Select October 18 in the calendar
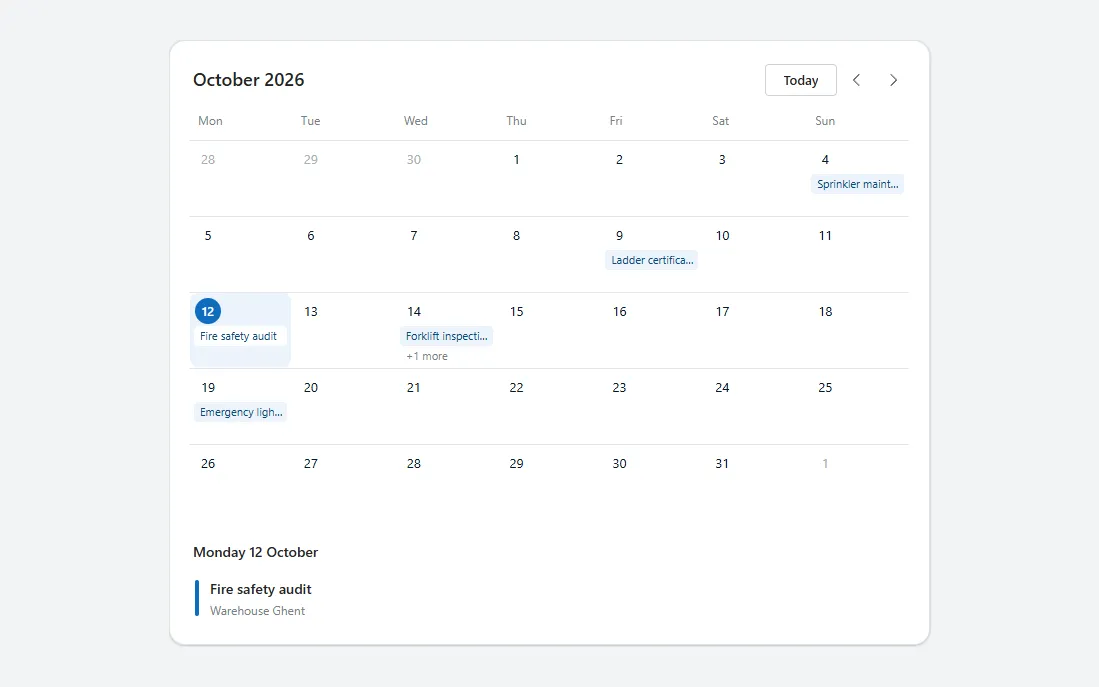The width and height of the screenshot is (1099, 687). [825, 311]
